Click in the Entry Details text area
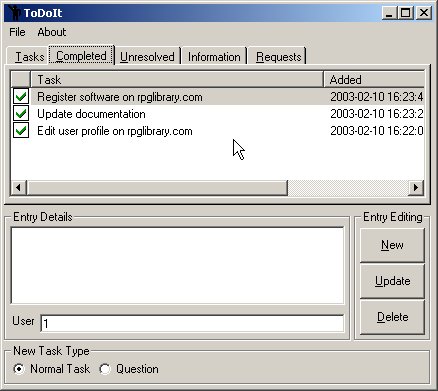 coord(177,266)
